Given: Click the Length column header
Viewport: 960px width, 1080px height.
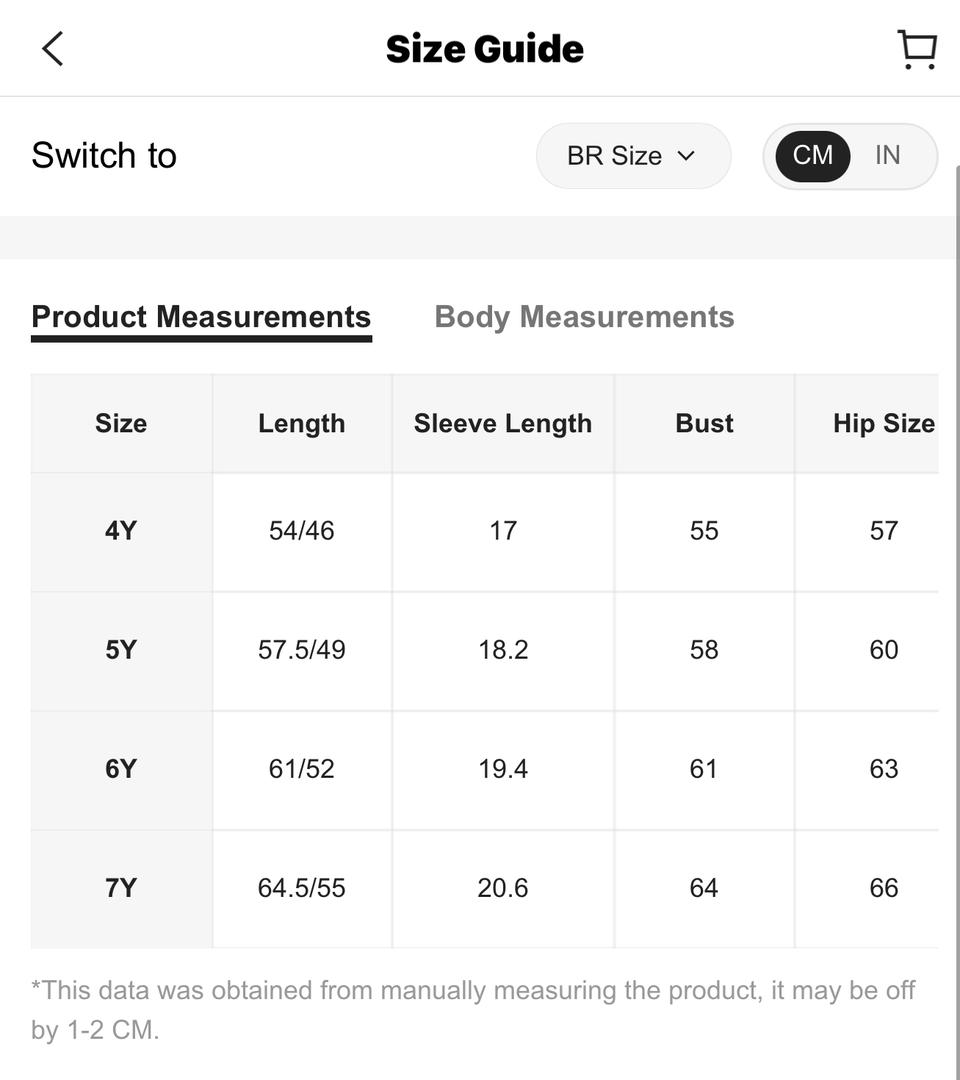Looking at the screenshot, I should point(302,423).
